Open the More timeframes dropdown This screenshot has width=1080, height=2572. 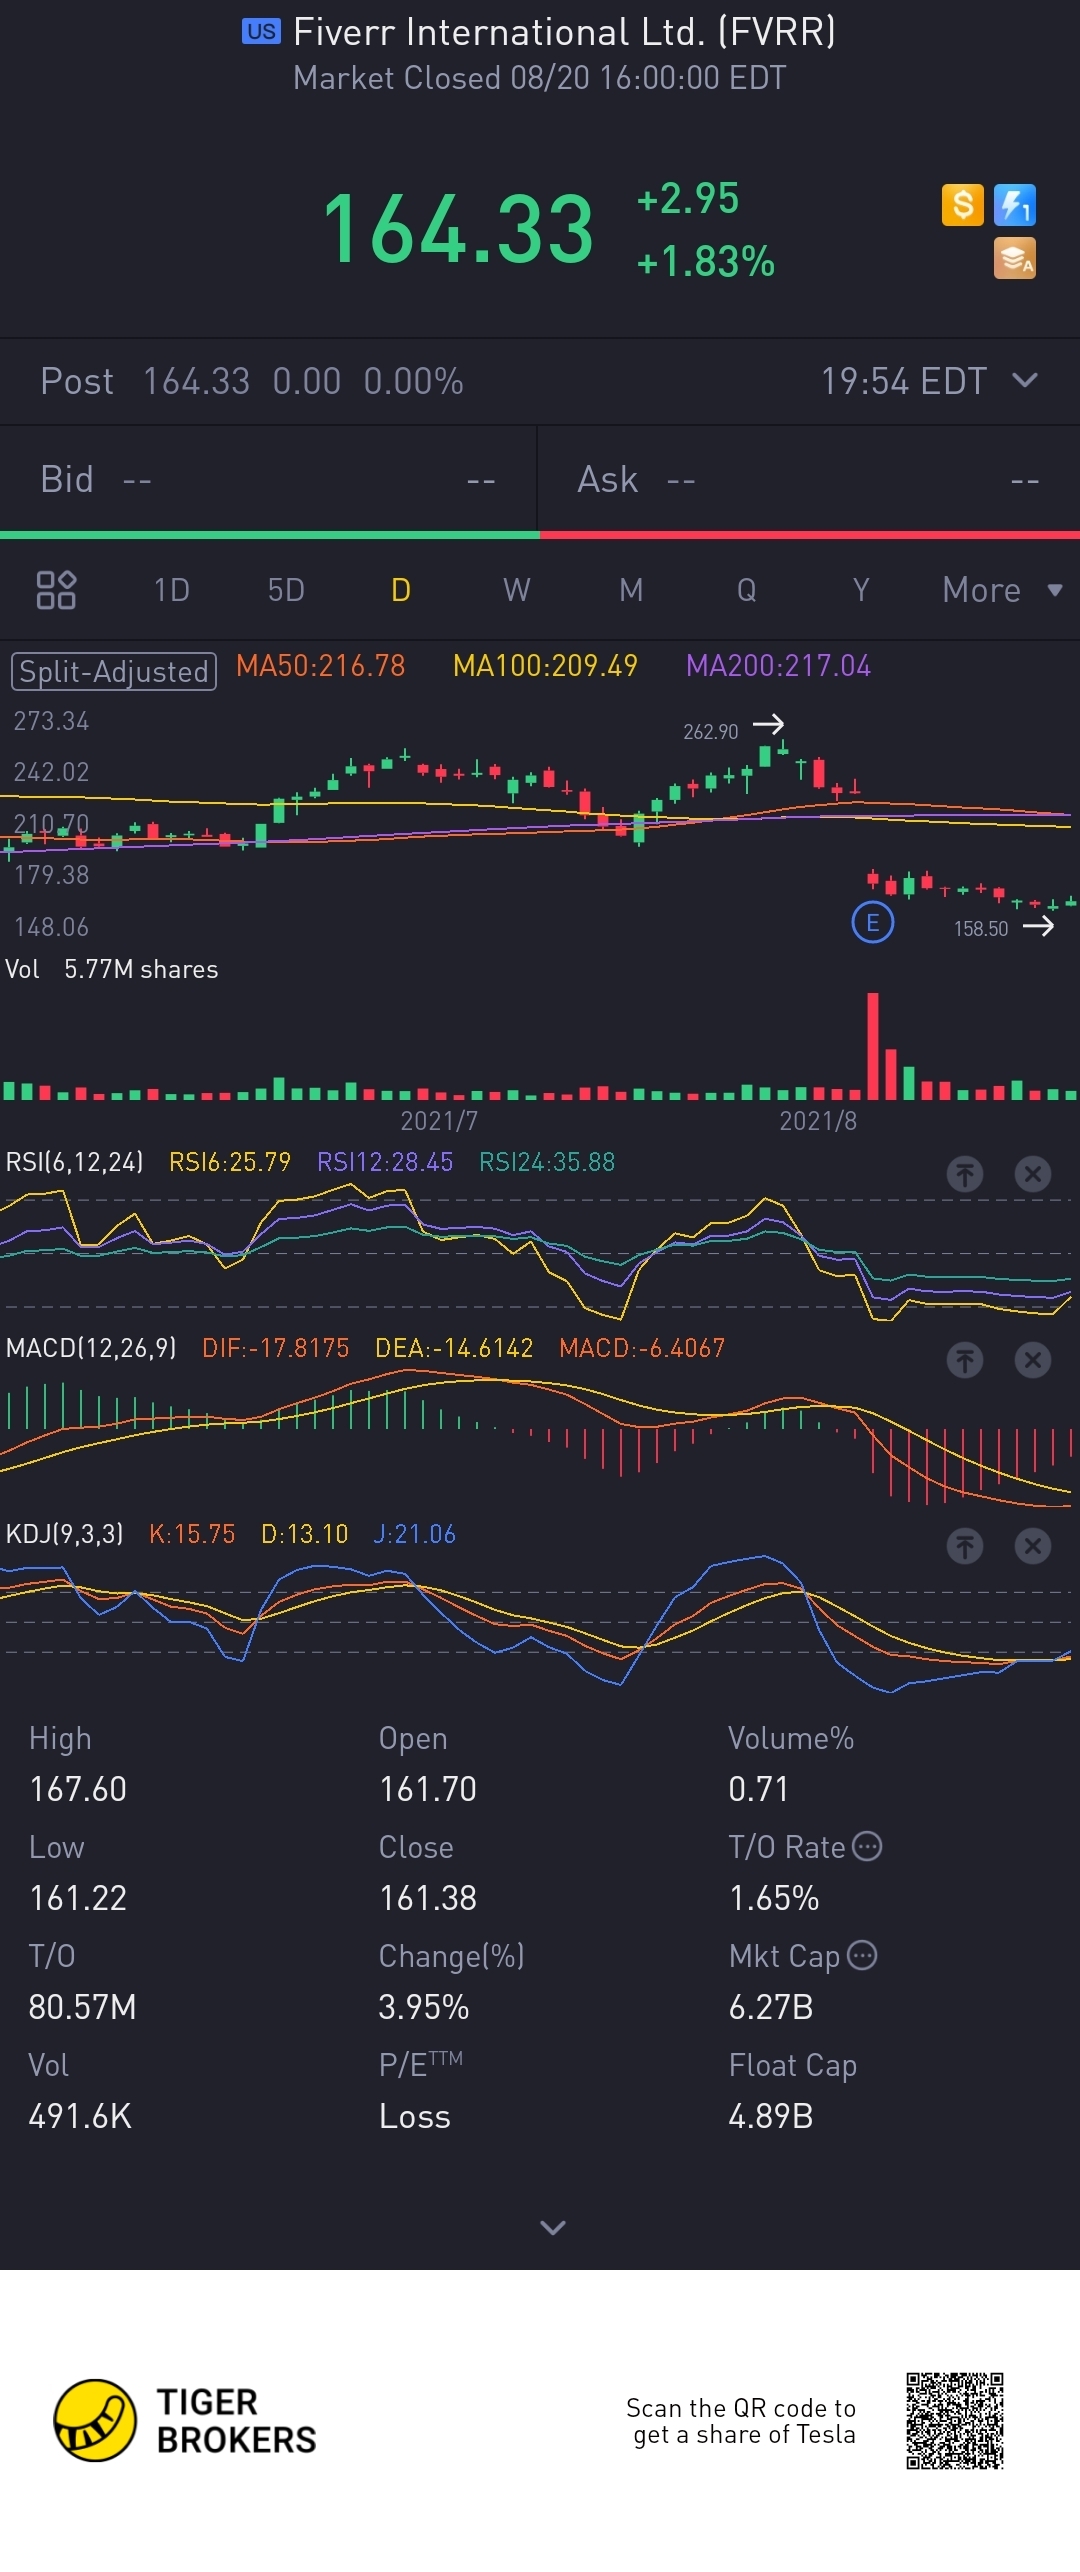1002,590
